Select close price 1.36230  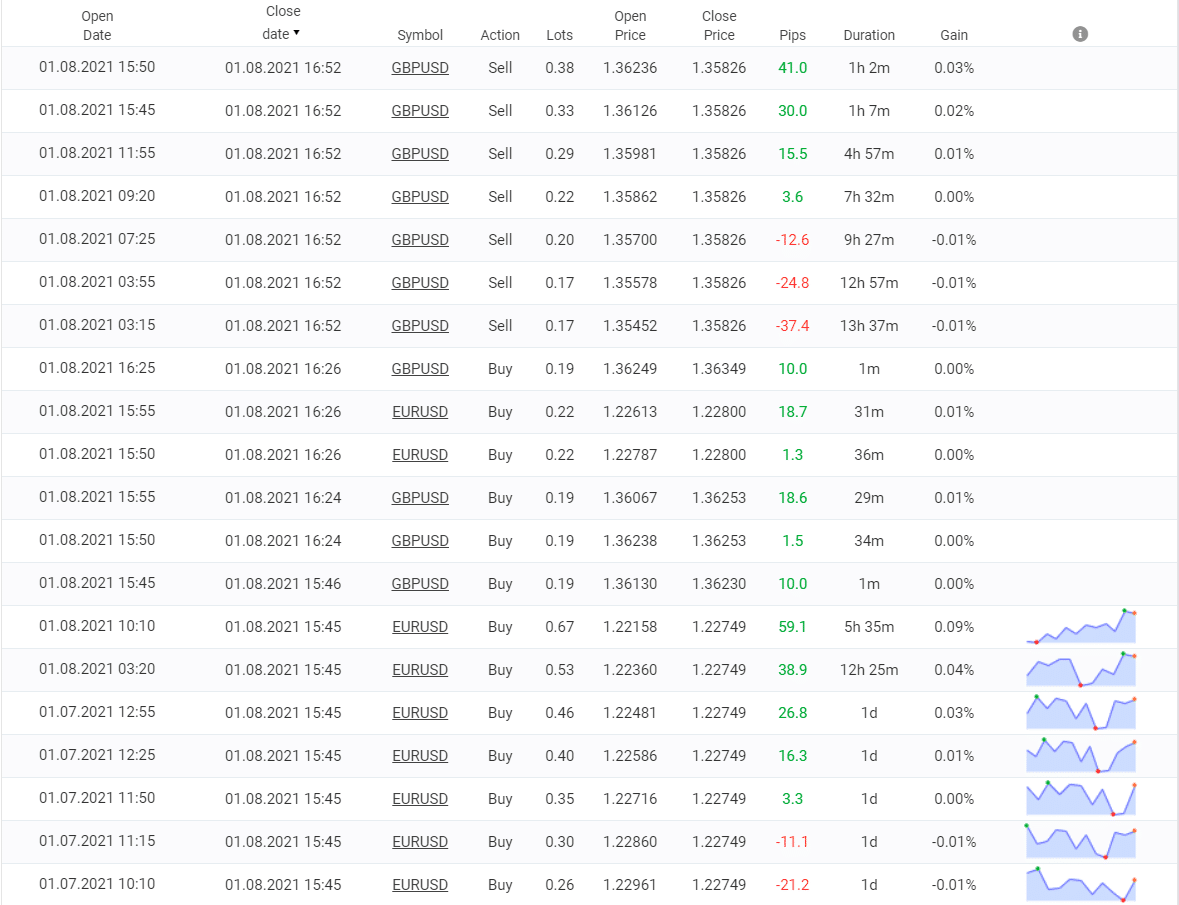click(x=719, y=583)
